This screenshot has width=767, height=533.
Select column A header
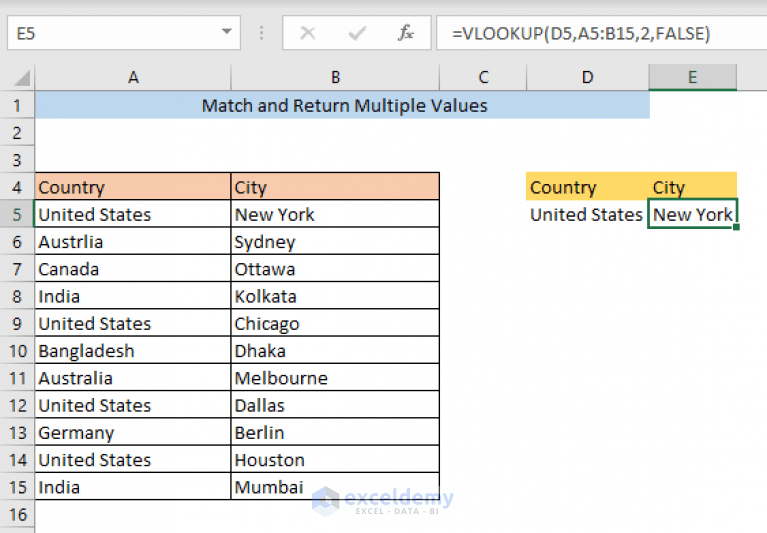coord(133,77)
